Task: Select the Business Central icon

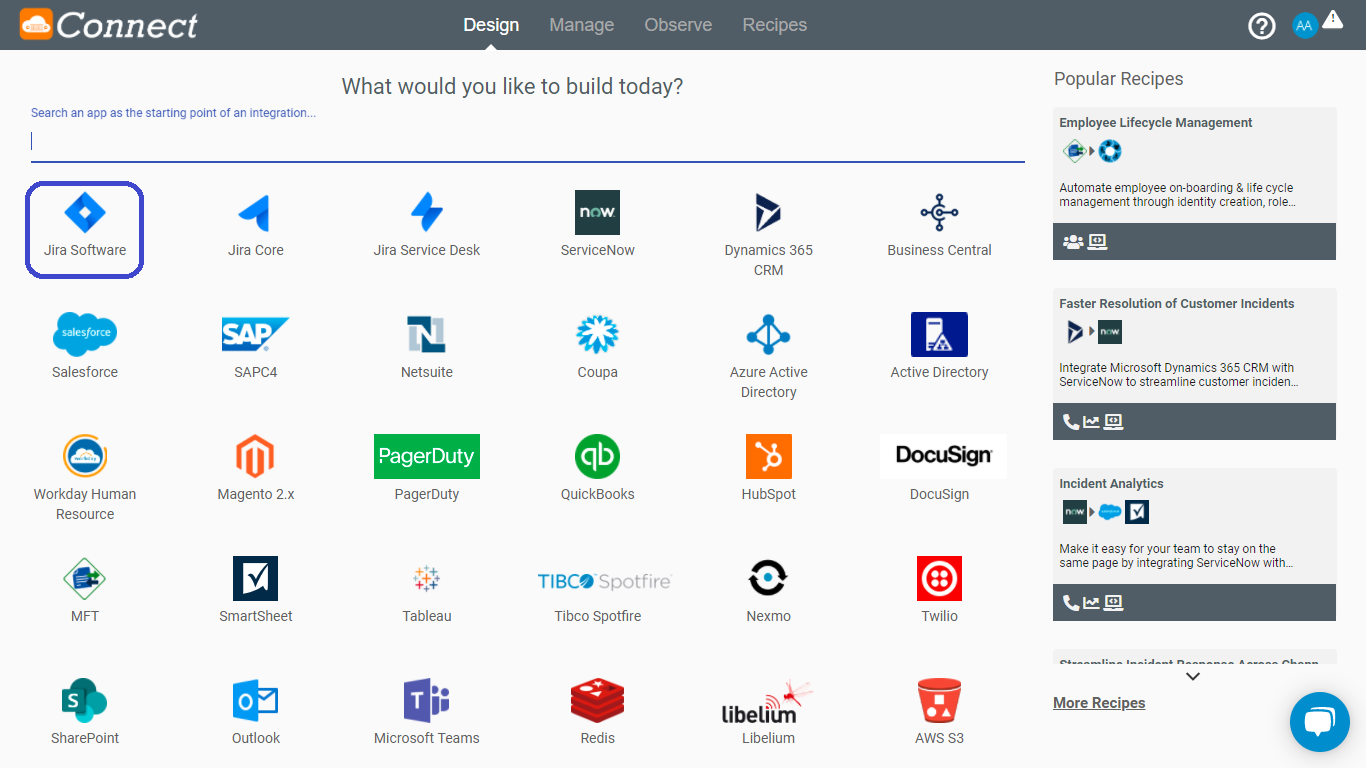Action: (939, 212)
